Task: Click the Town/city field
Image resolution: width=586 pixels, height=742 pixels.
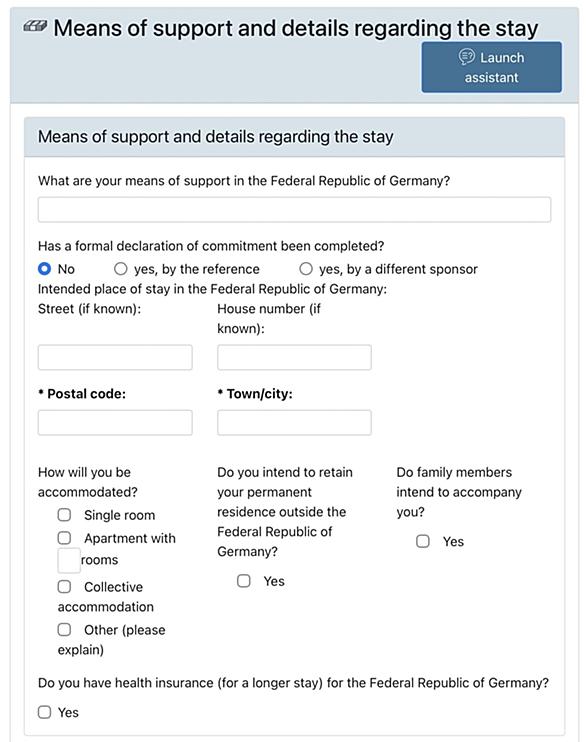Action: coord(294,423)
